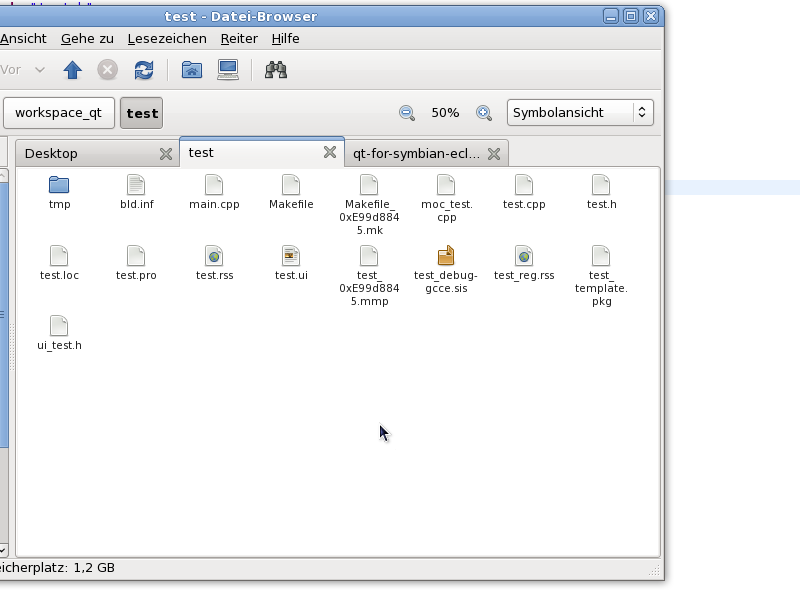
Task: Click the Reload refresh icon
Action: 144,70
